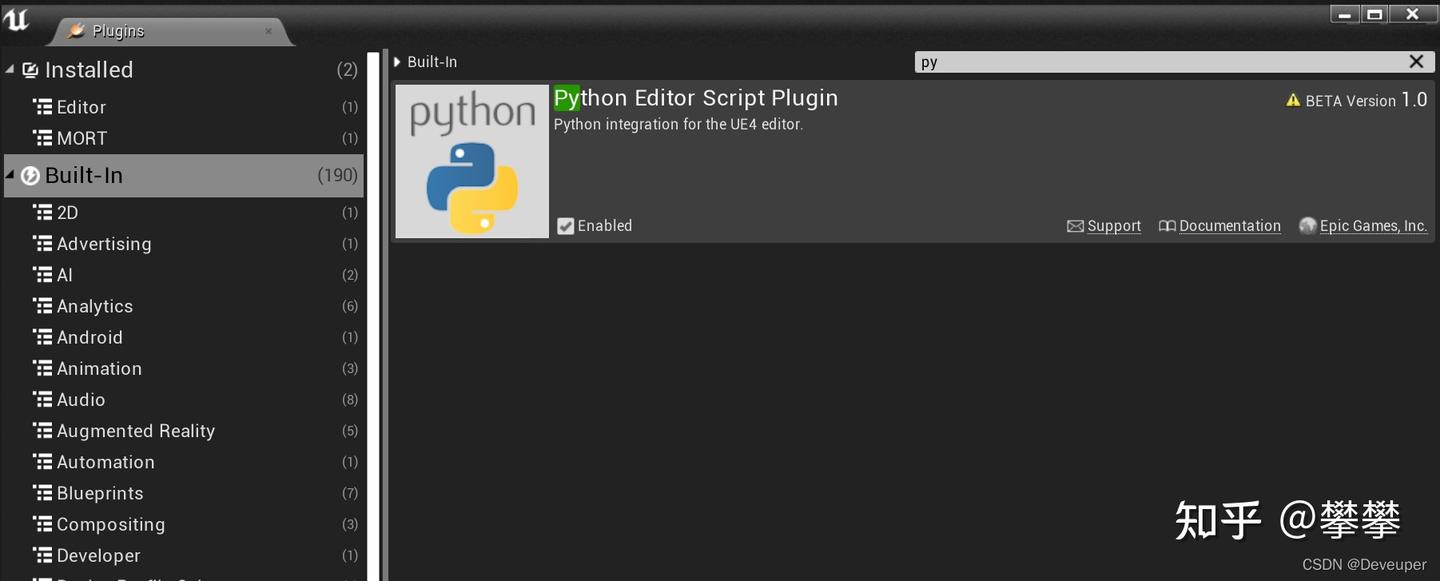
Task: Click the Python plugin thumbnail image
Action: click(x=472, y=161)
